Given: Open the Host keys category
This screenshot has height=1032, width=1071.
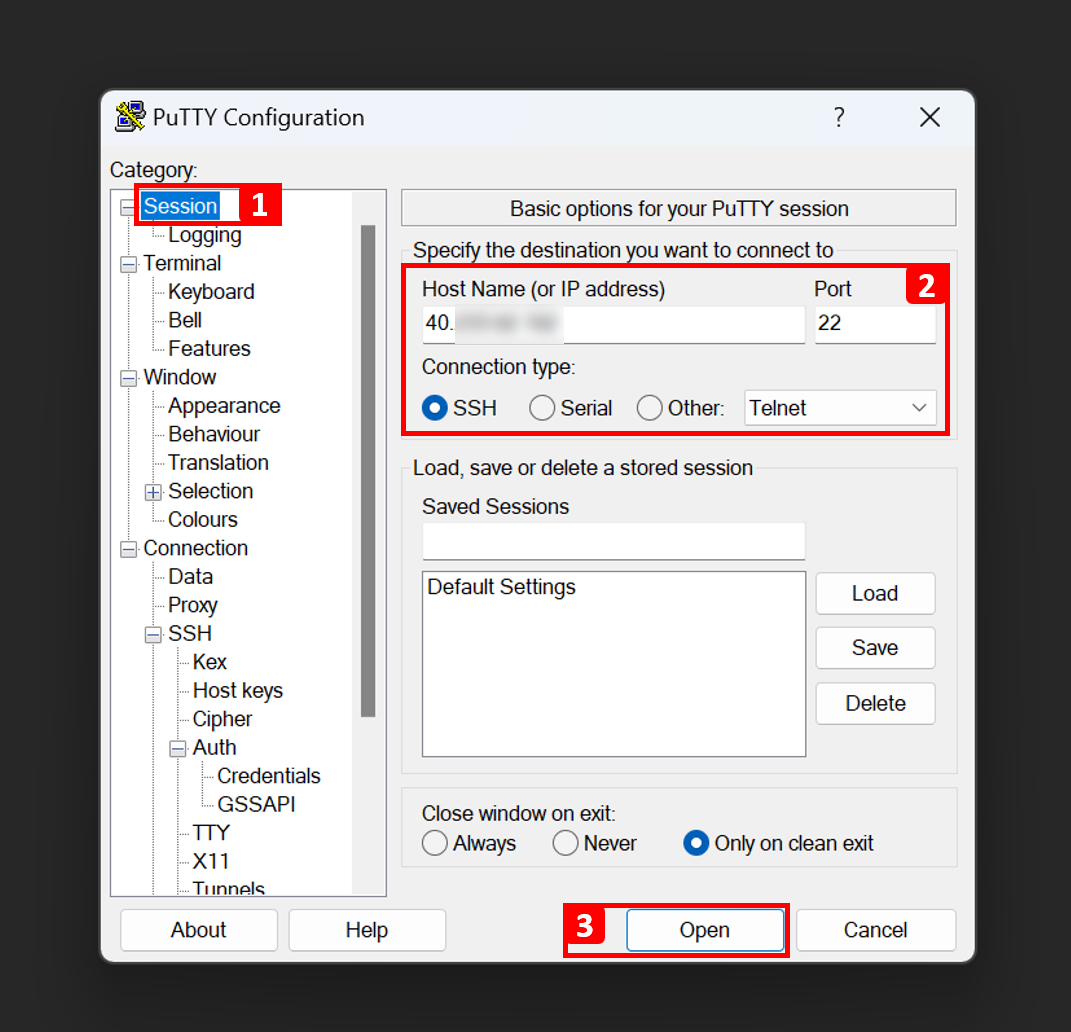Looking at the screenshot, I should 238,691.
